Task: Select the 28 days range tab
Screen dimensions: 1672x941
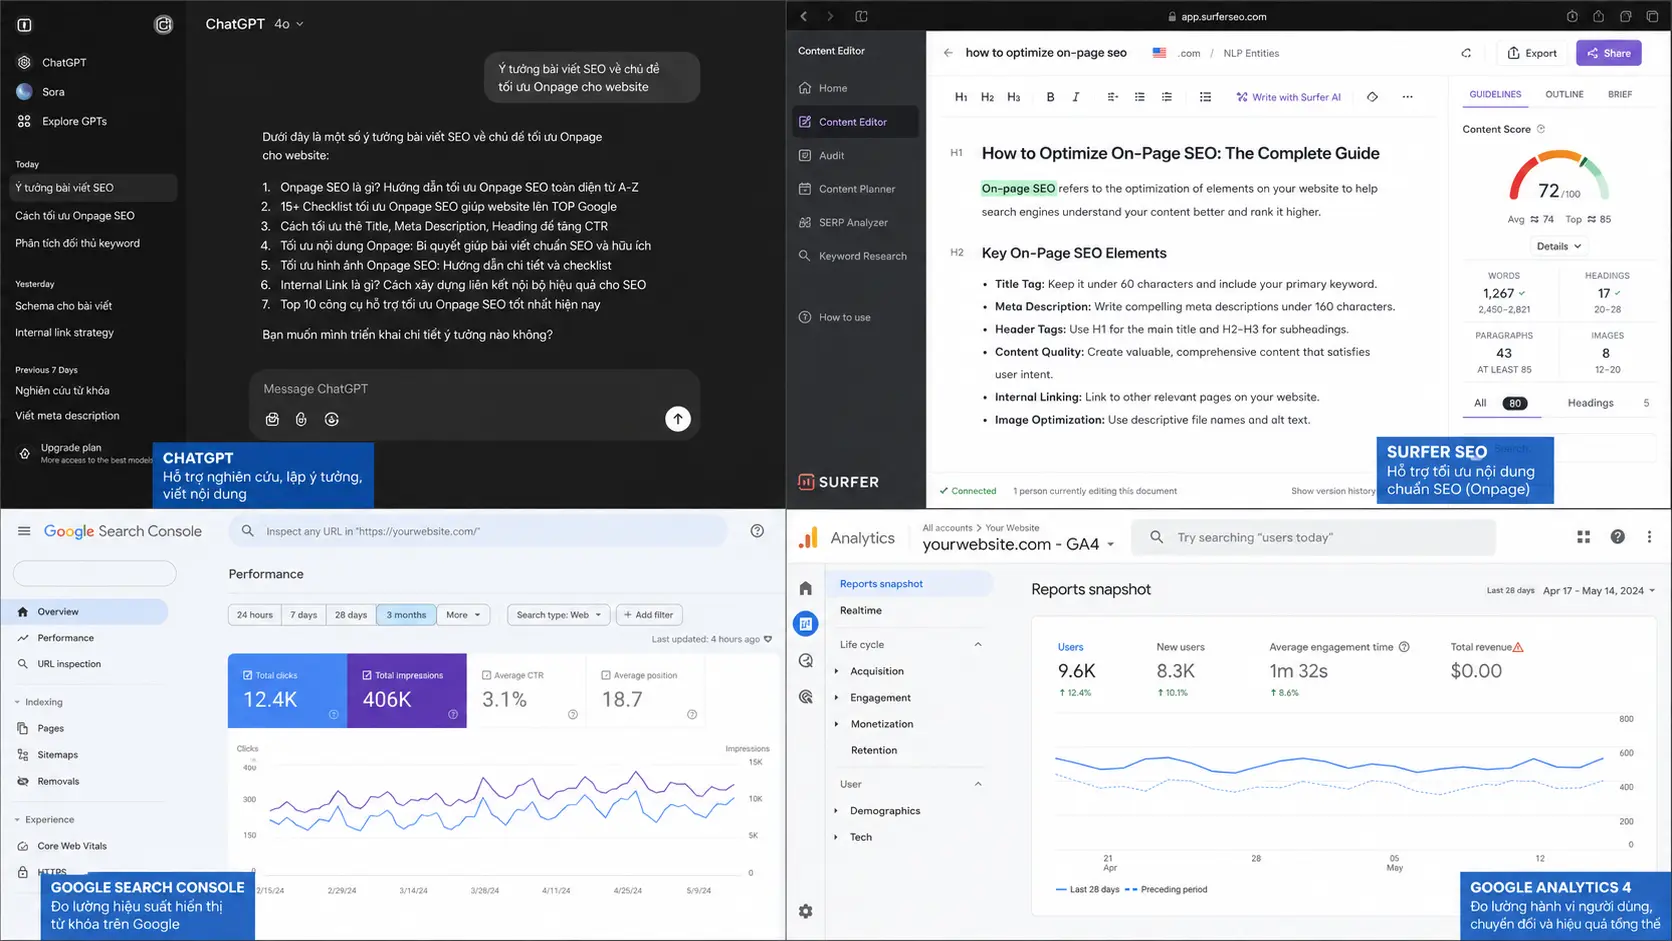Action: pyautogui.click(x=351, y=615)
